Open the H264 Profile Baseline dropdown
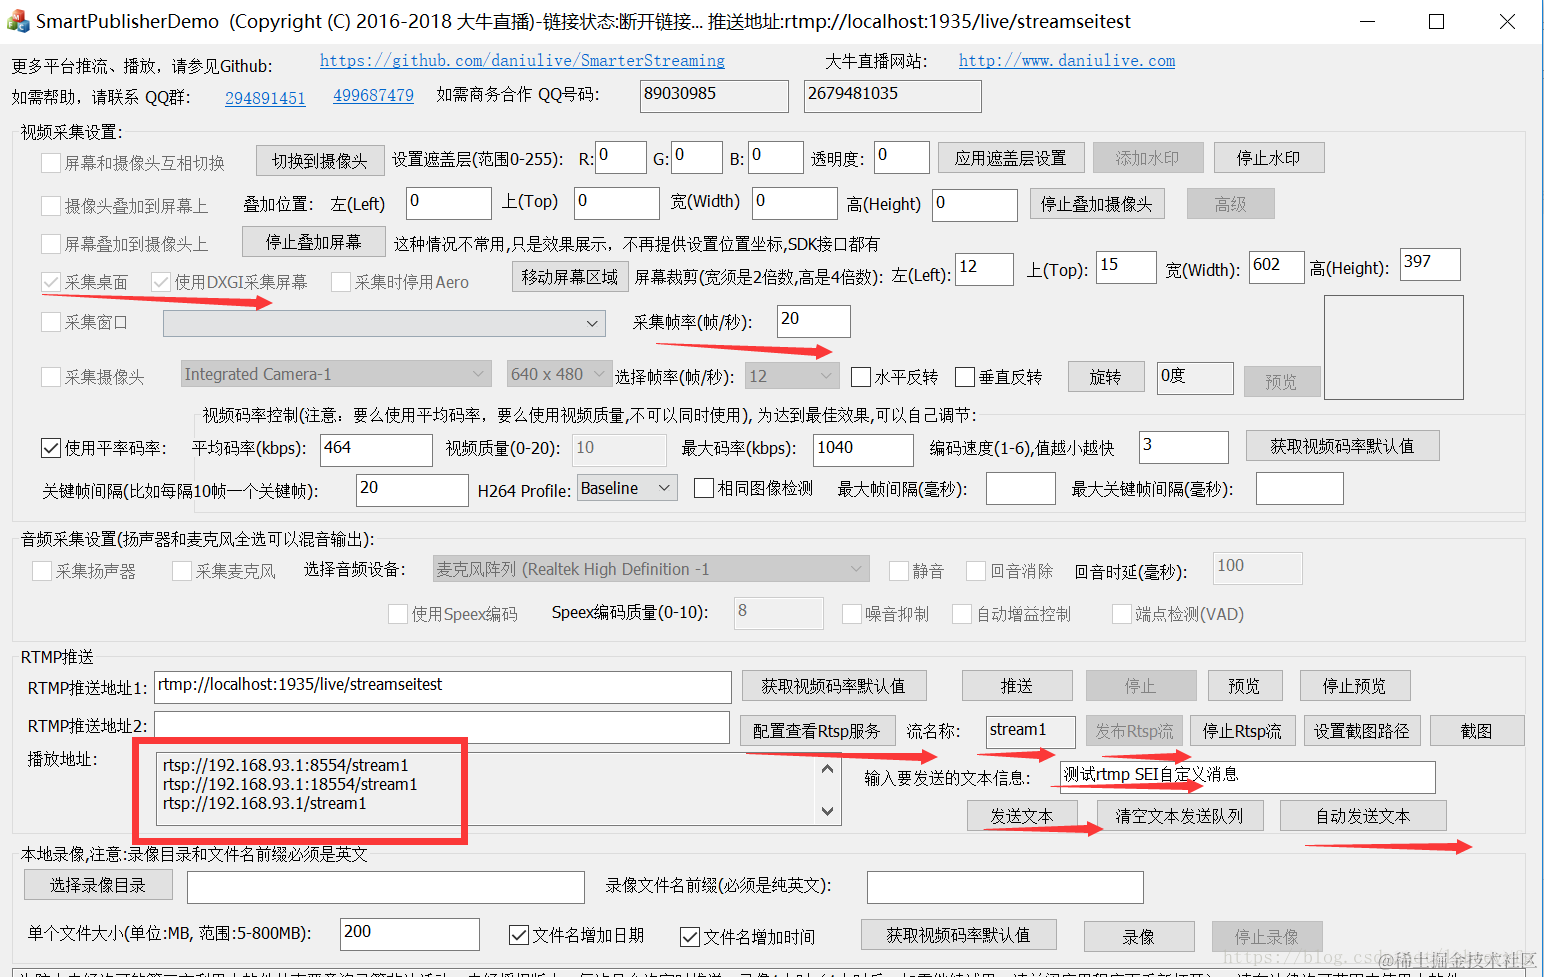The width and height of the screenshot is (1544, 977). (628, 488)
